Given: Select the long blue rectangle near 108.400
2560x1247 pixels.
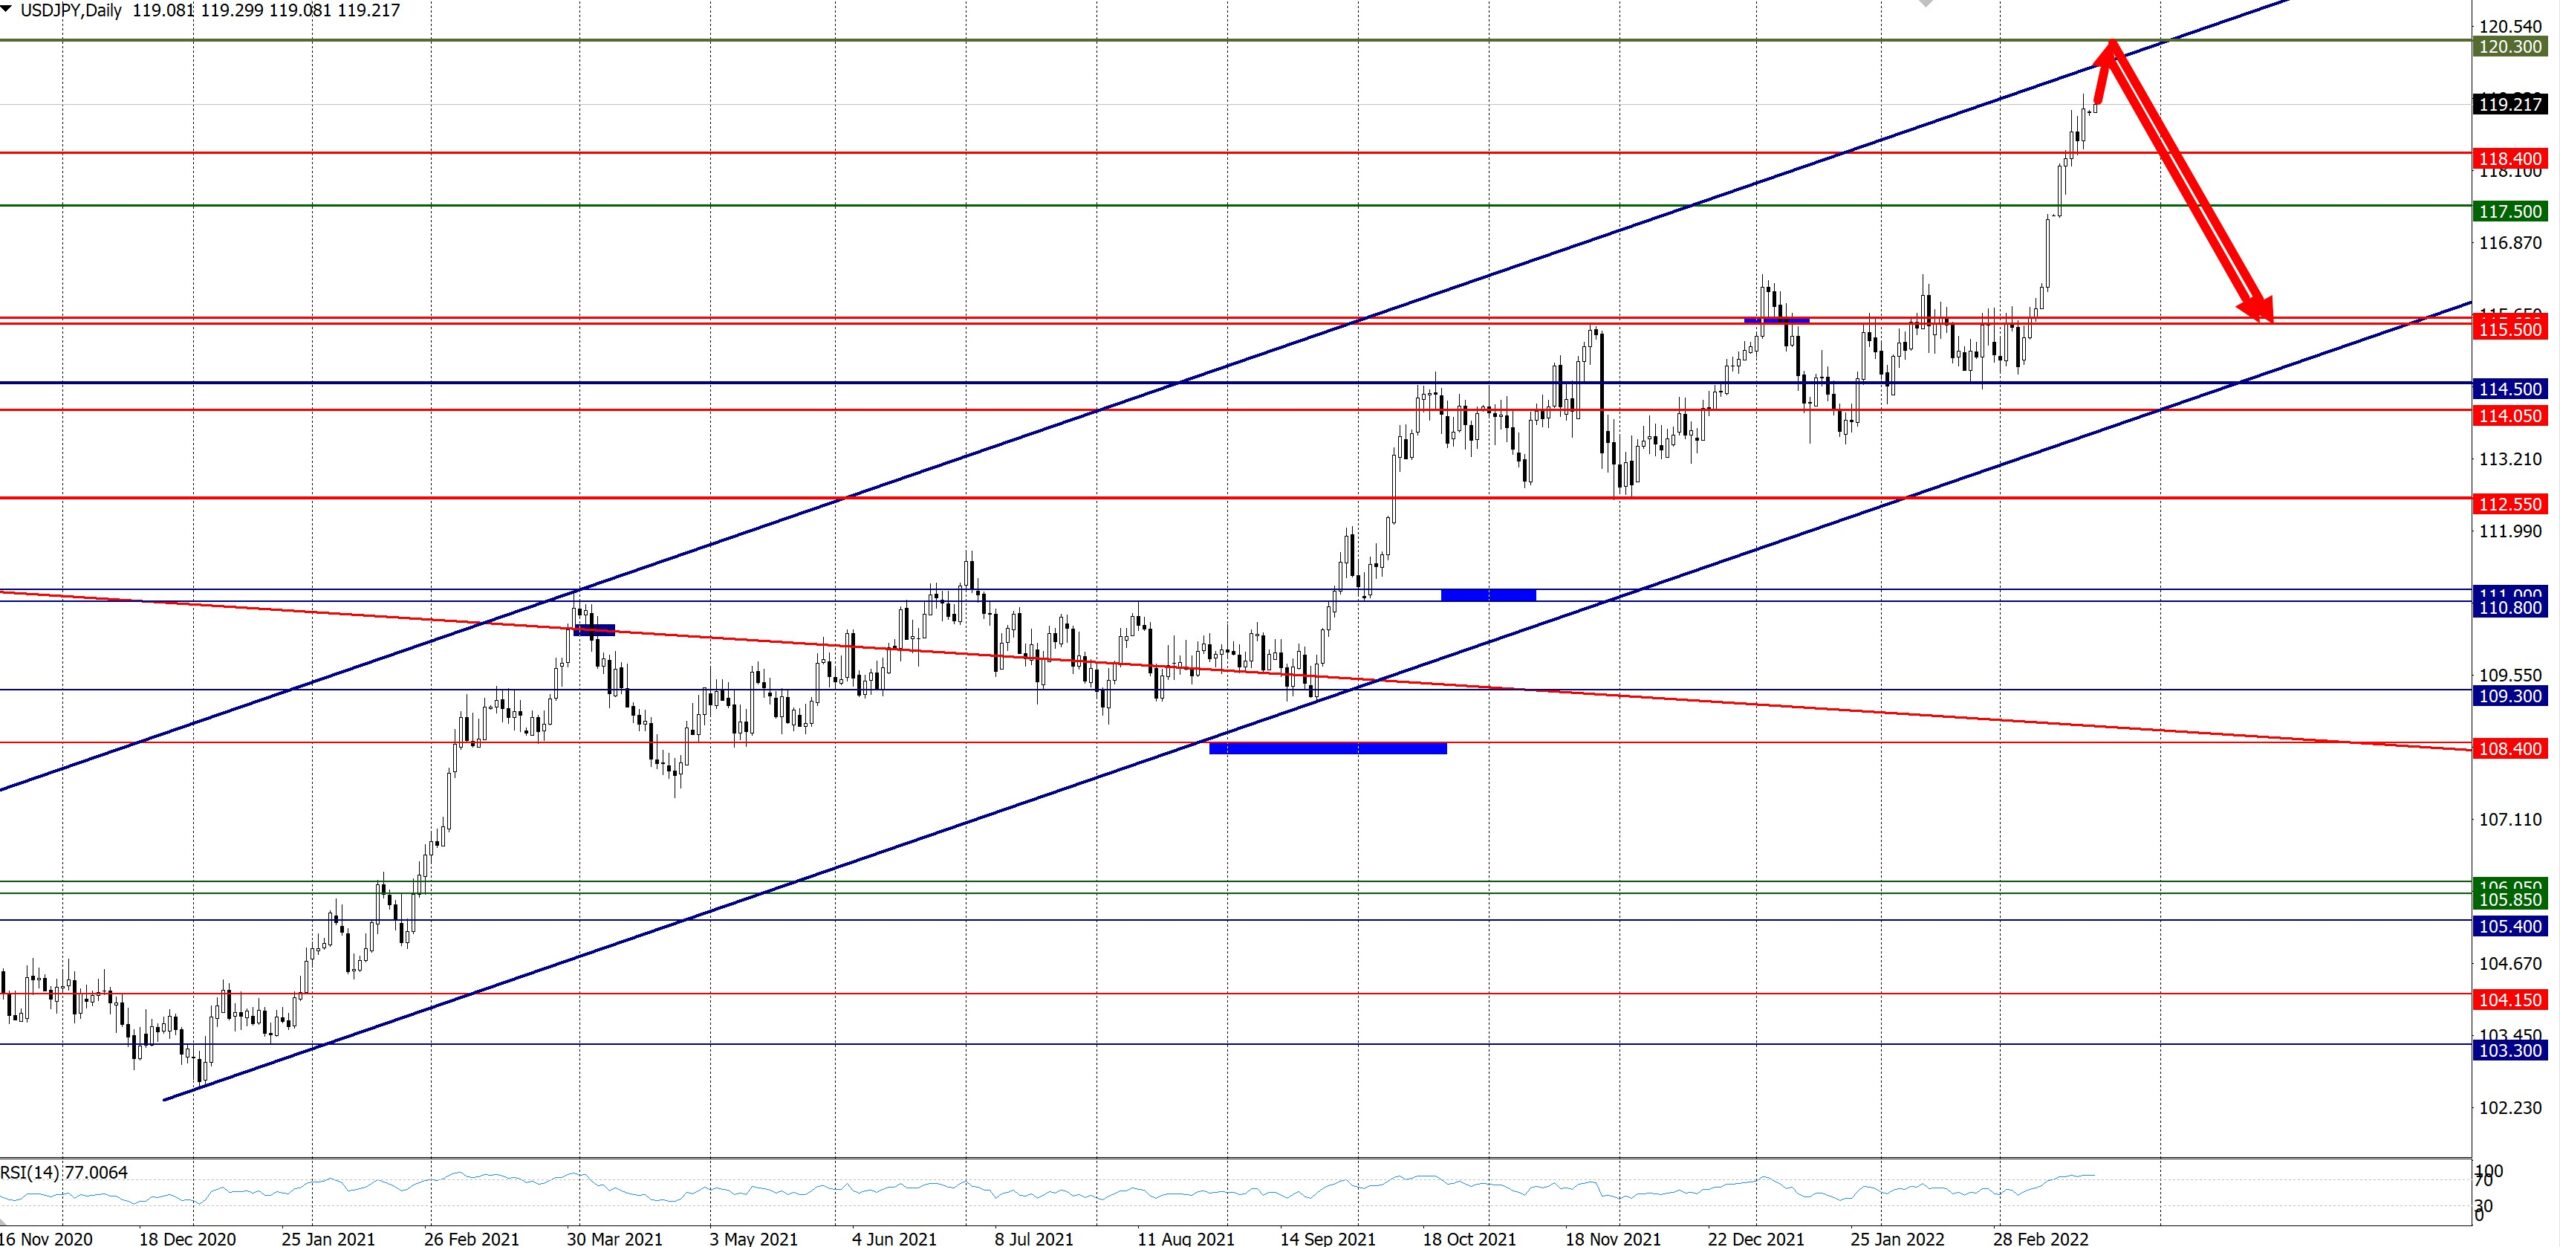Looking at the screenshot, I should pyautogui.click(x=1327, y=748).
